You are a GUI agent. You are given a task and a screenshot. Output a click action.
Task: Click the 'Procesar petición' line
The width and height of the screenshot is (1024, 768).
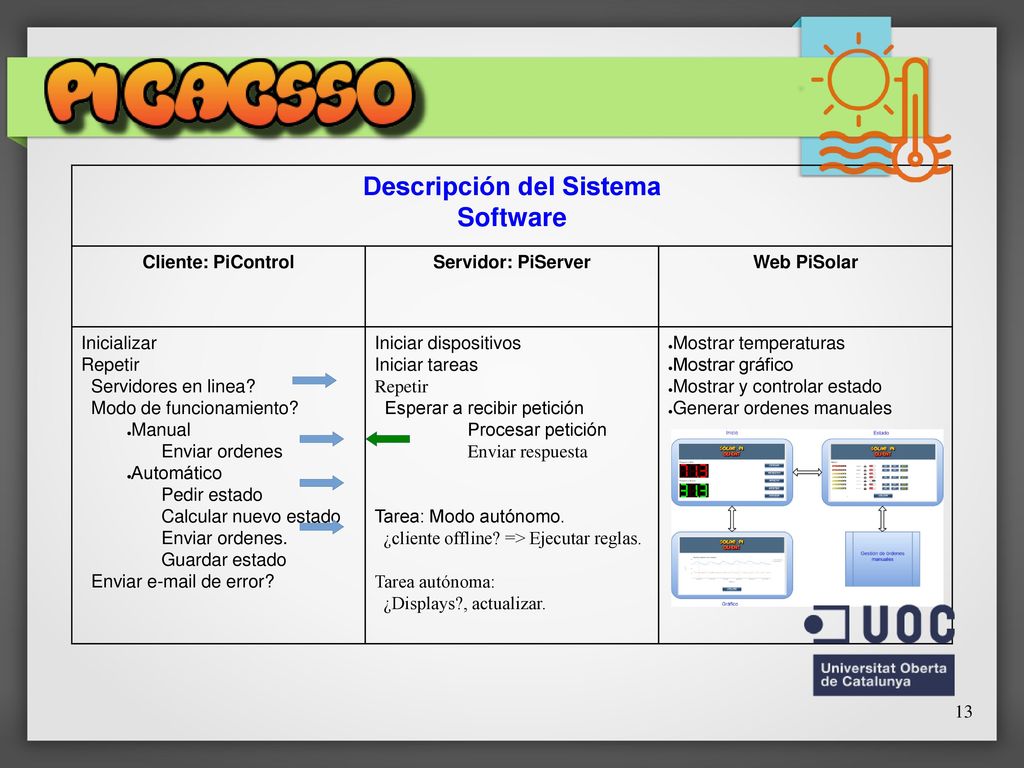pyautogui.click(x=537, y=430)
